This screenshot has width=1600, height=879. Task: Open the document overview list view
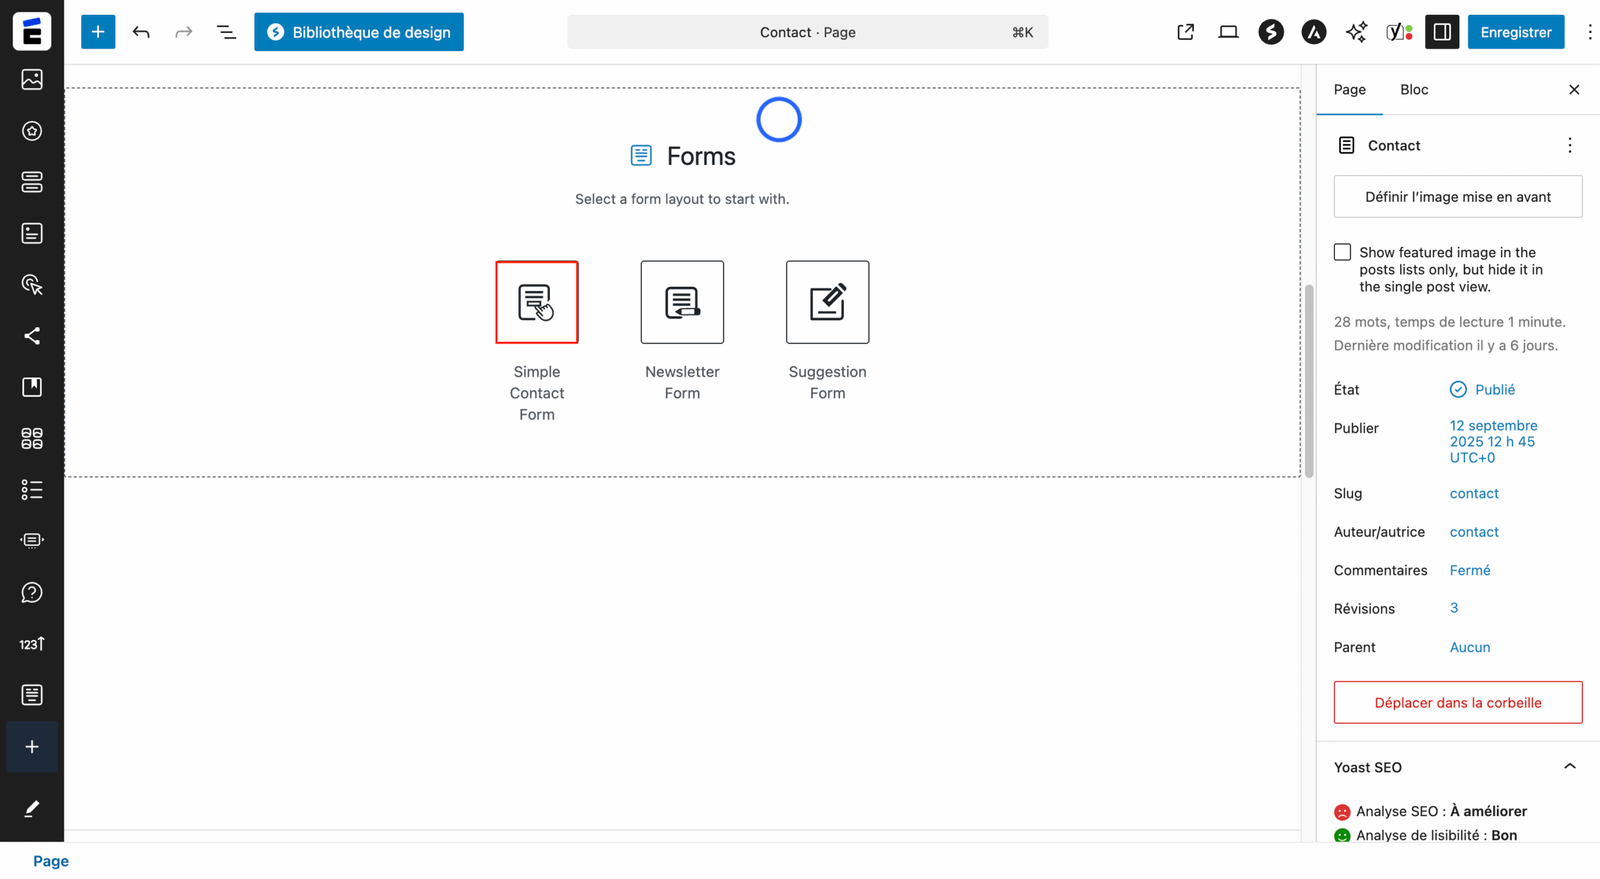[226, 32]
